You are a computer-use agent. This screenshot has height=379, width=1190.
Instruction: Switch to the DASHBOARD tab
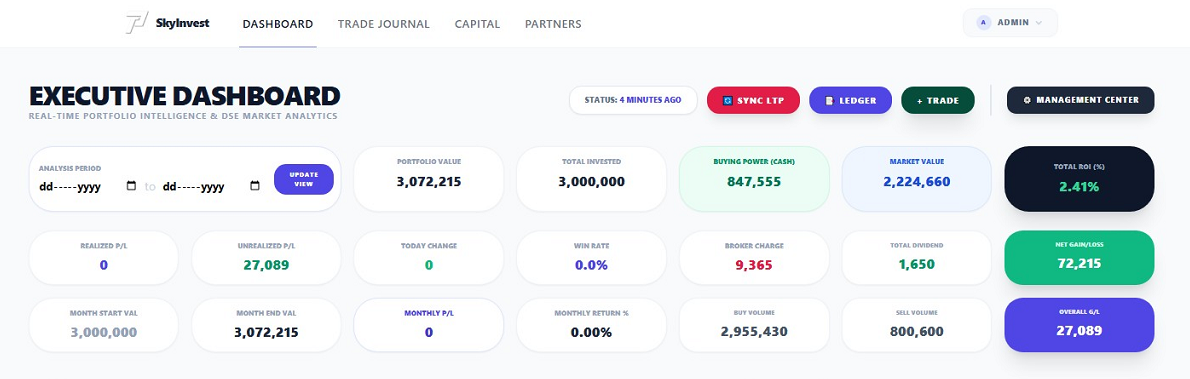[x=278, y=24]
